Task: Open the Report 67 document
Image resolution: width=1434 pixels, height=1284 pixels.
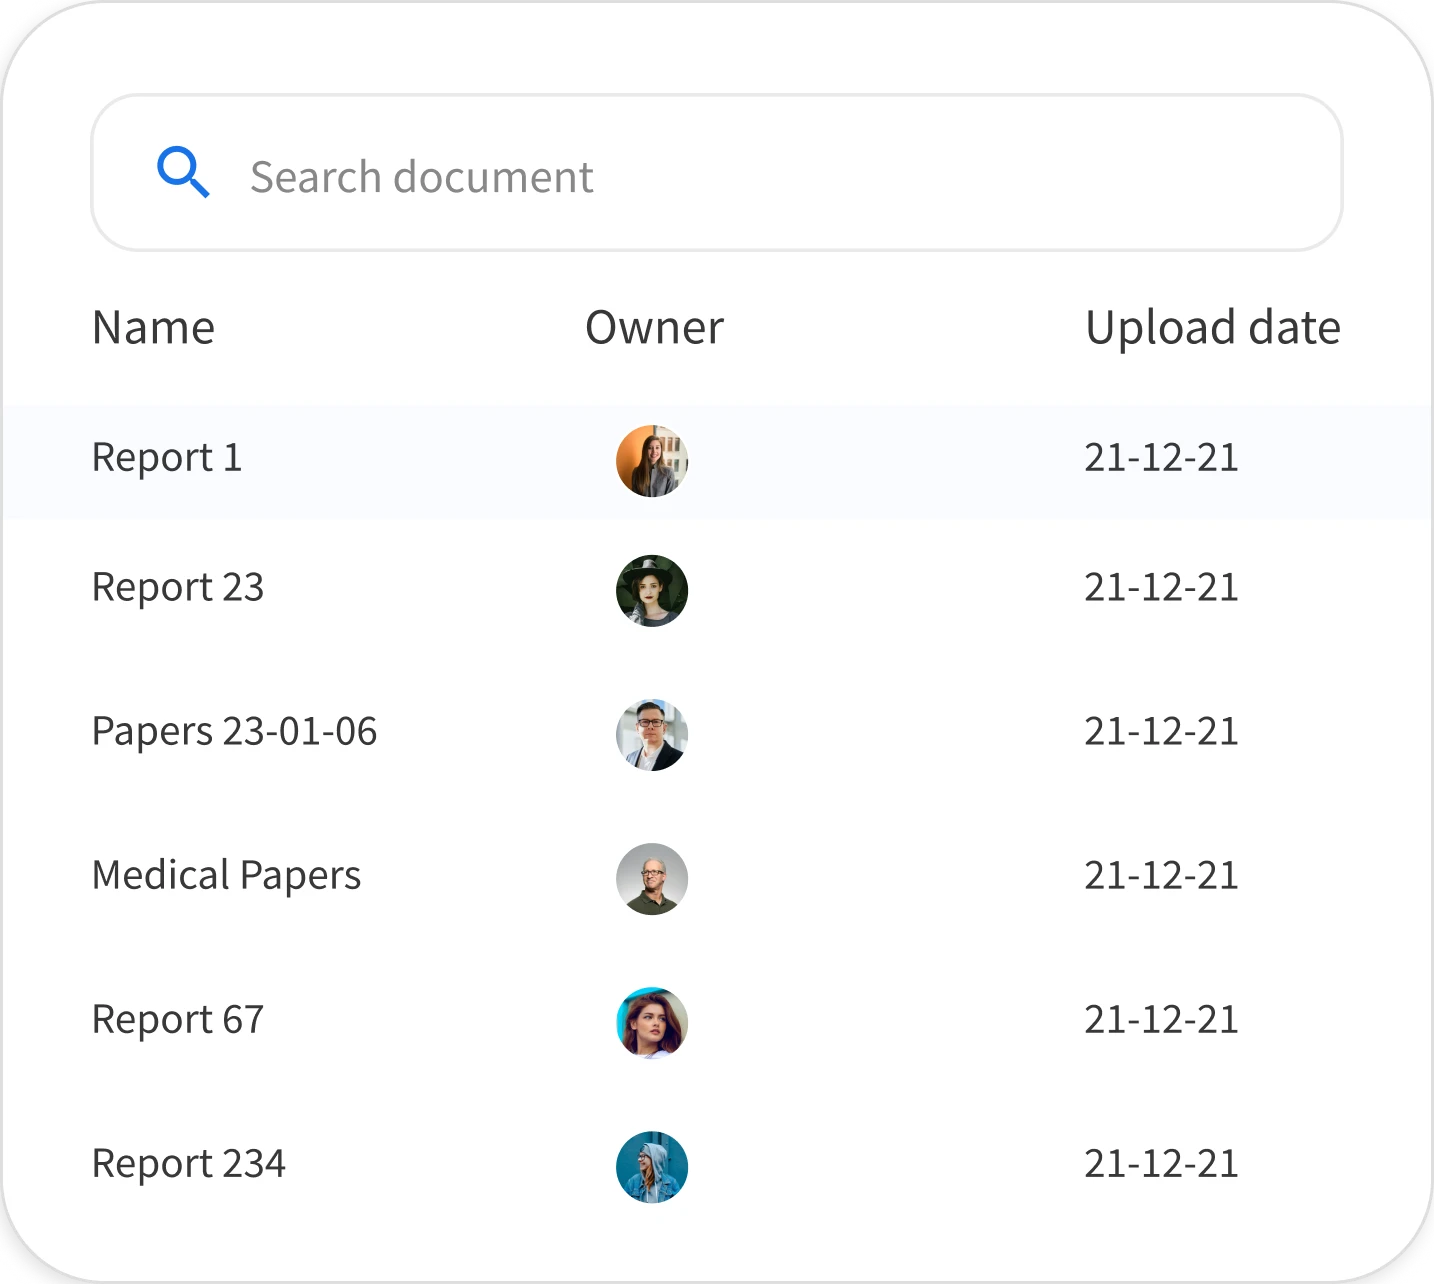Action: tap(177, 1020)
